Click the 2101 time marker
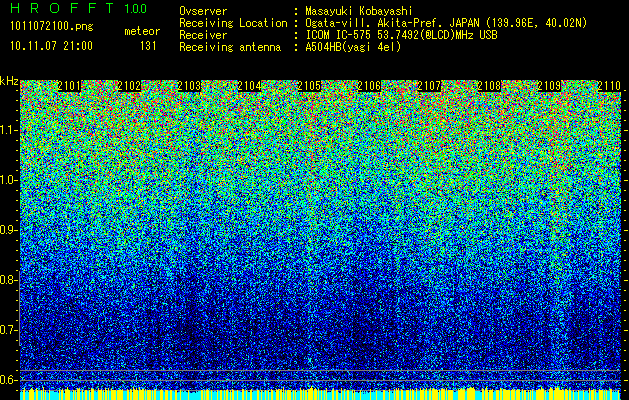Screen dimensions: 629x400 click(69, 87)
